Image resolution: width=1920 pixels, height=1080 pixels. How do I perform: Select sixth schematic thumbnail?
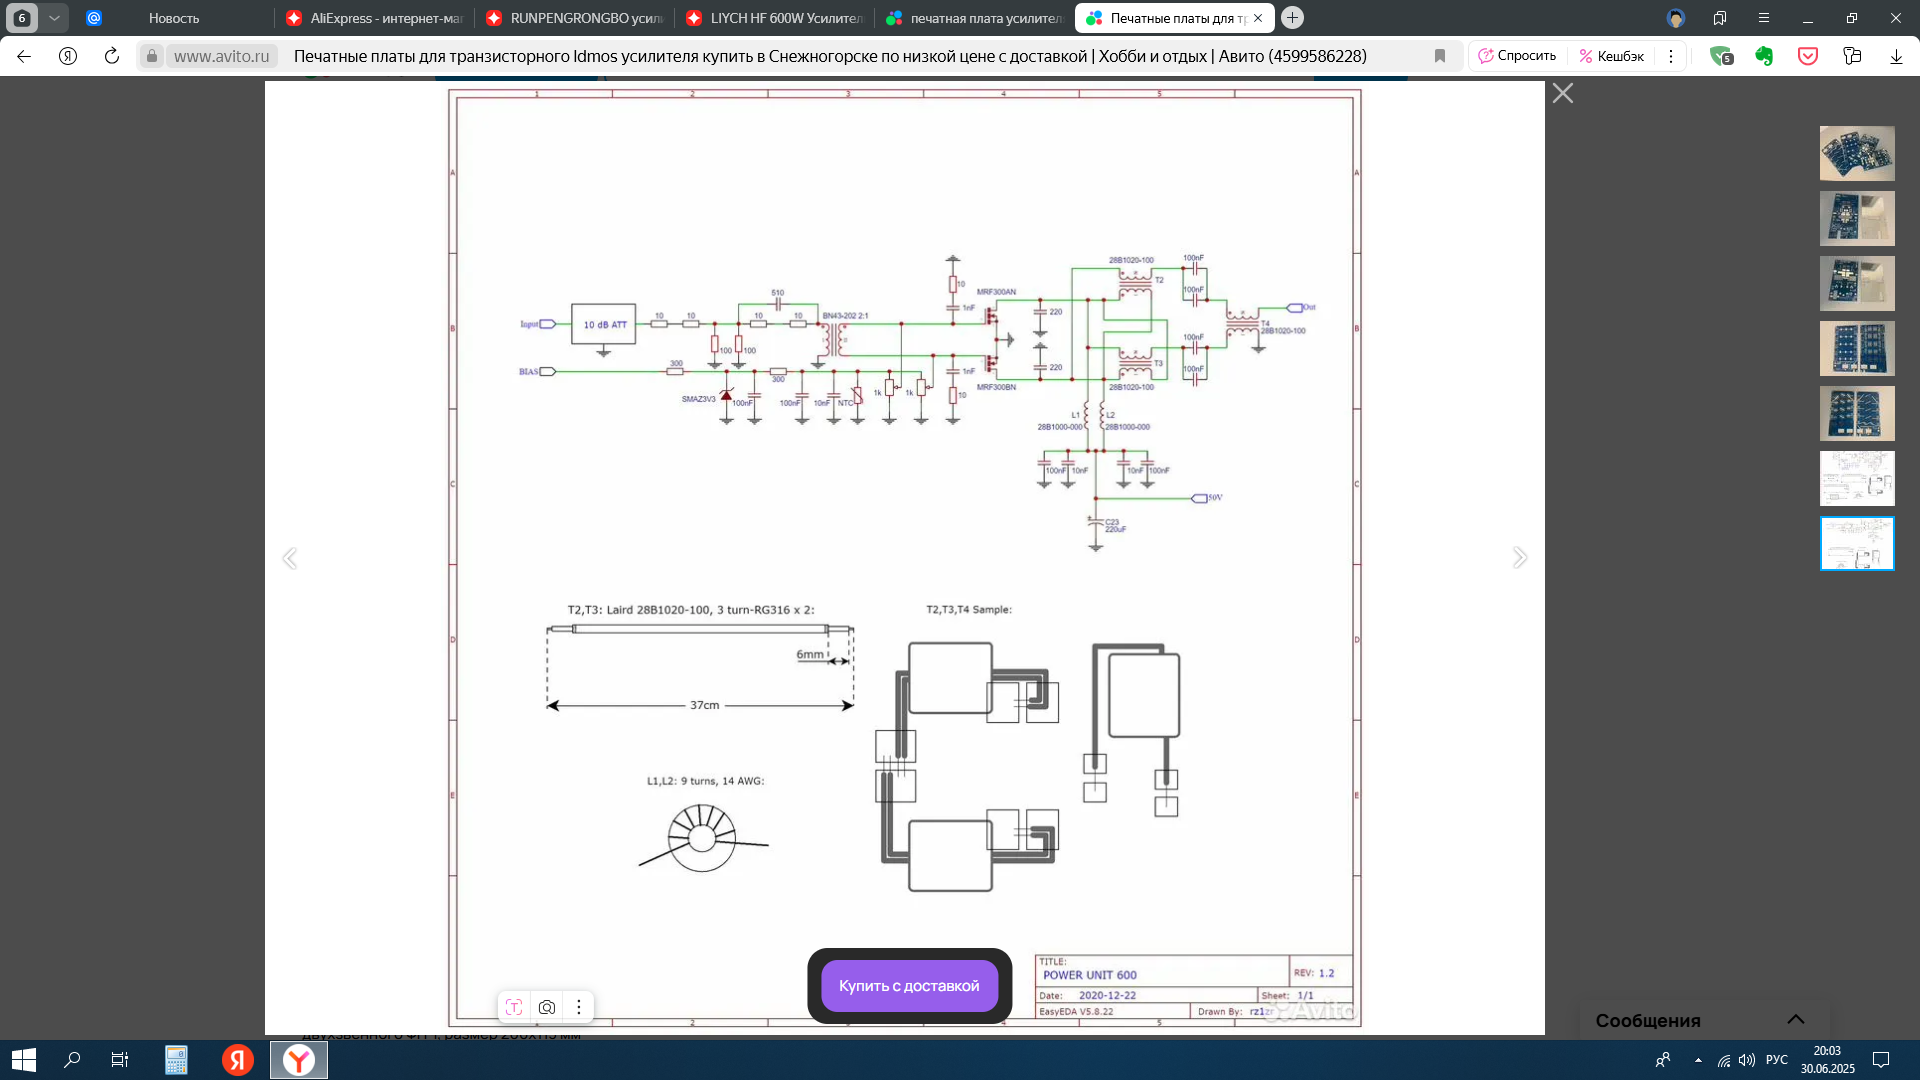(1856, 478)
